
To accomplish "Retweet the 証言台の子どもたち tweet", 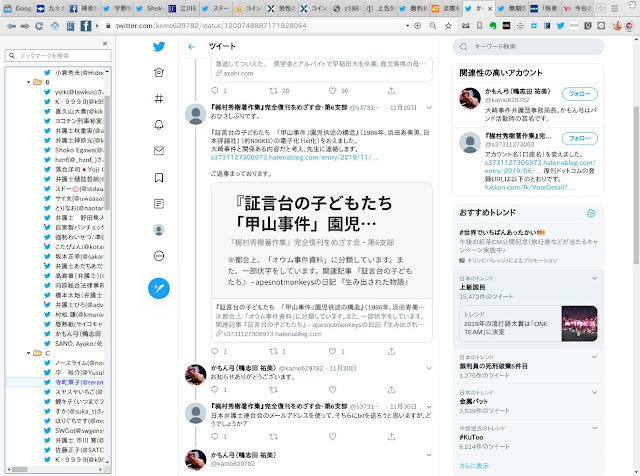I will tap(273, 351).
